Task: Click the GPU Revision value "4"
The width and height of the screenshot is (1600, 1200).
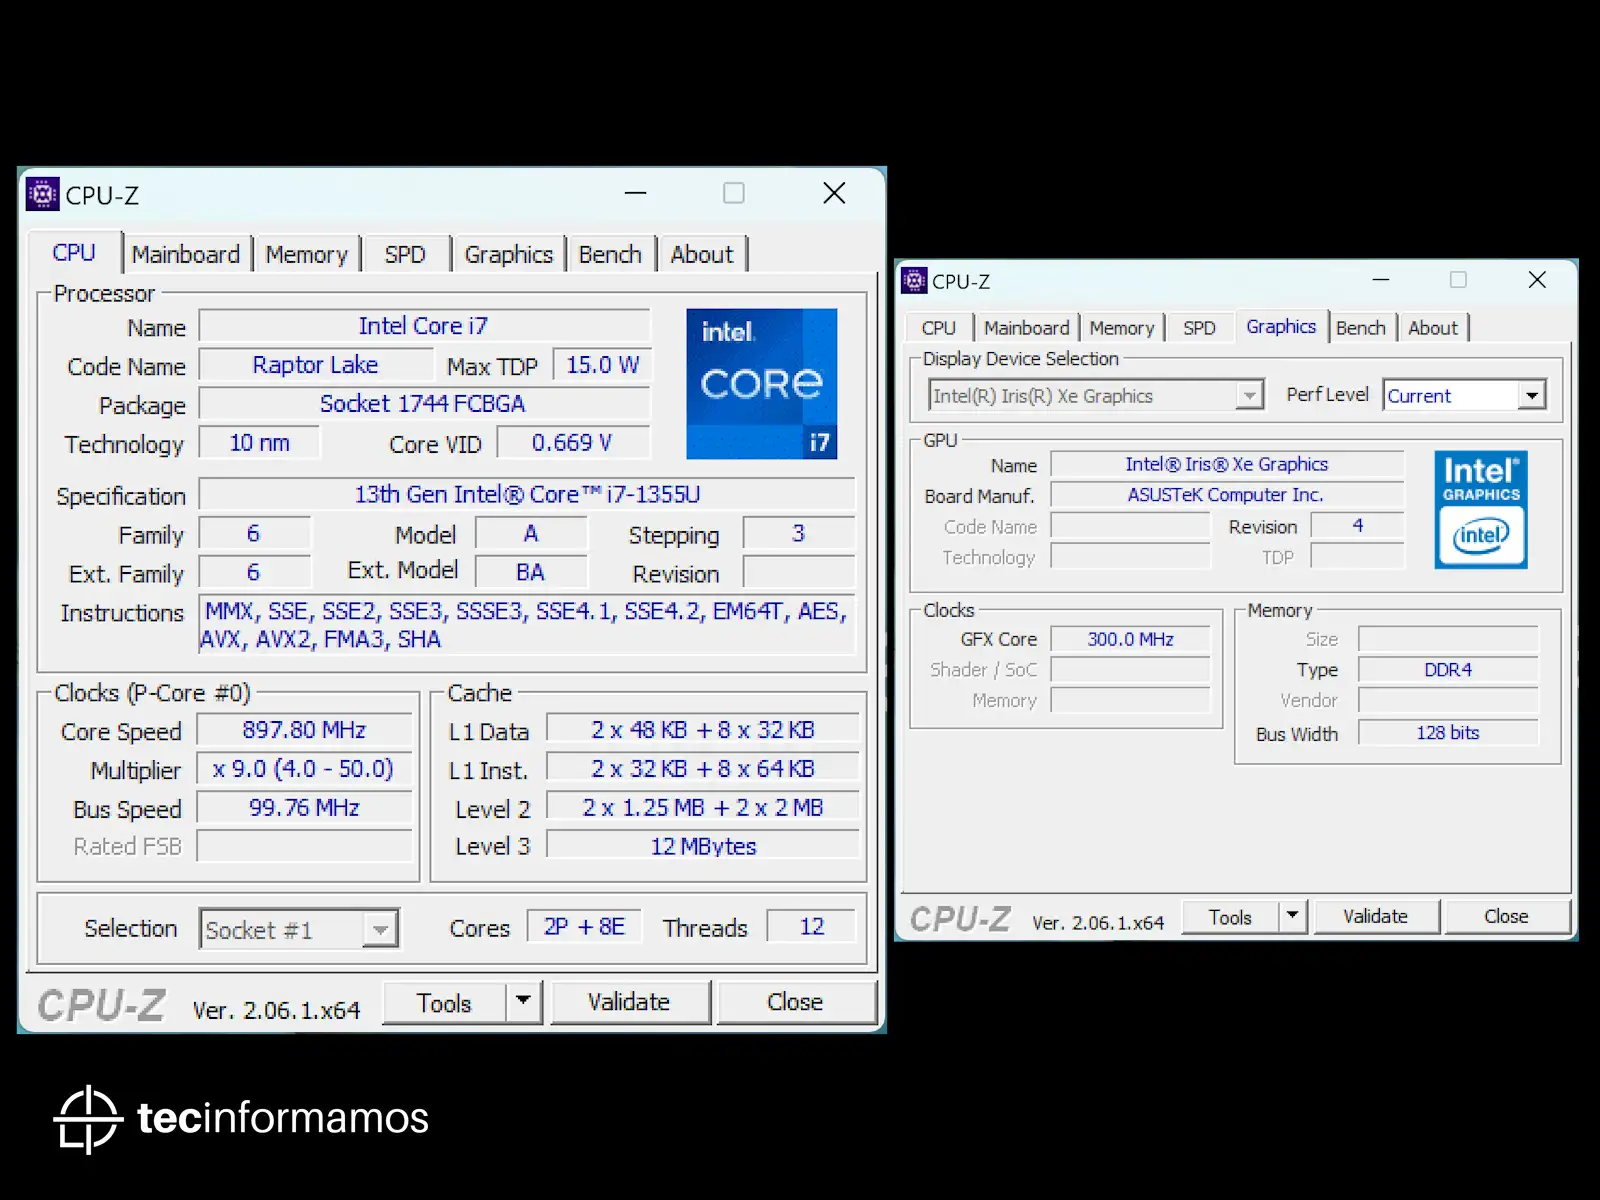Action: pyautogui.click(x=1357, y=526)
